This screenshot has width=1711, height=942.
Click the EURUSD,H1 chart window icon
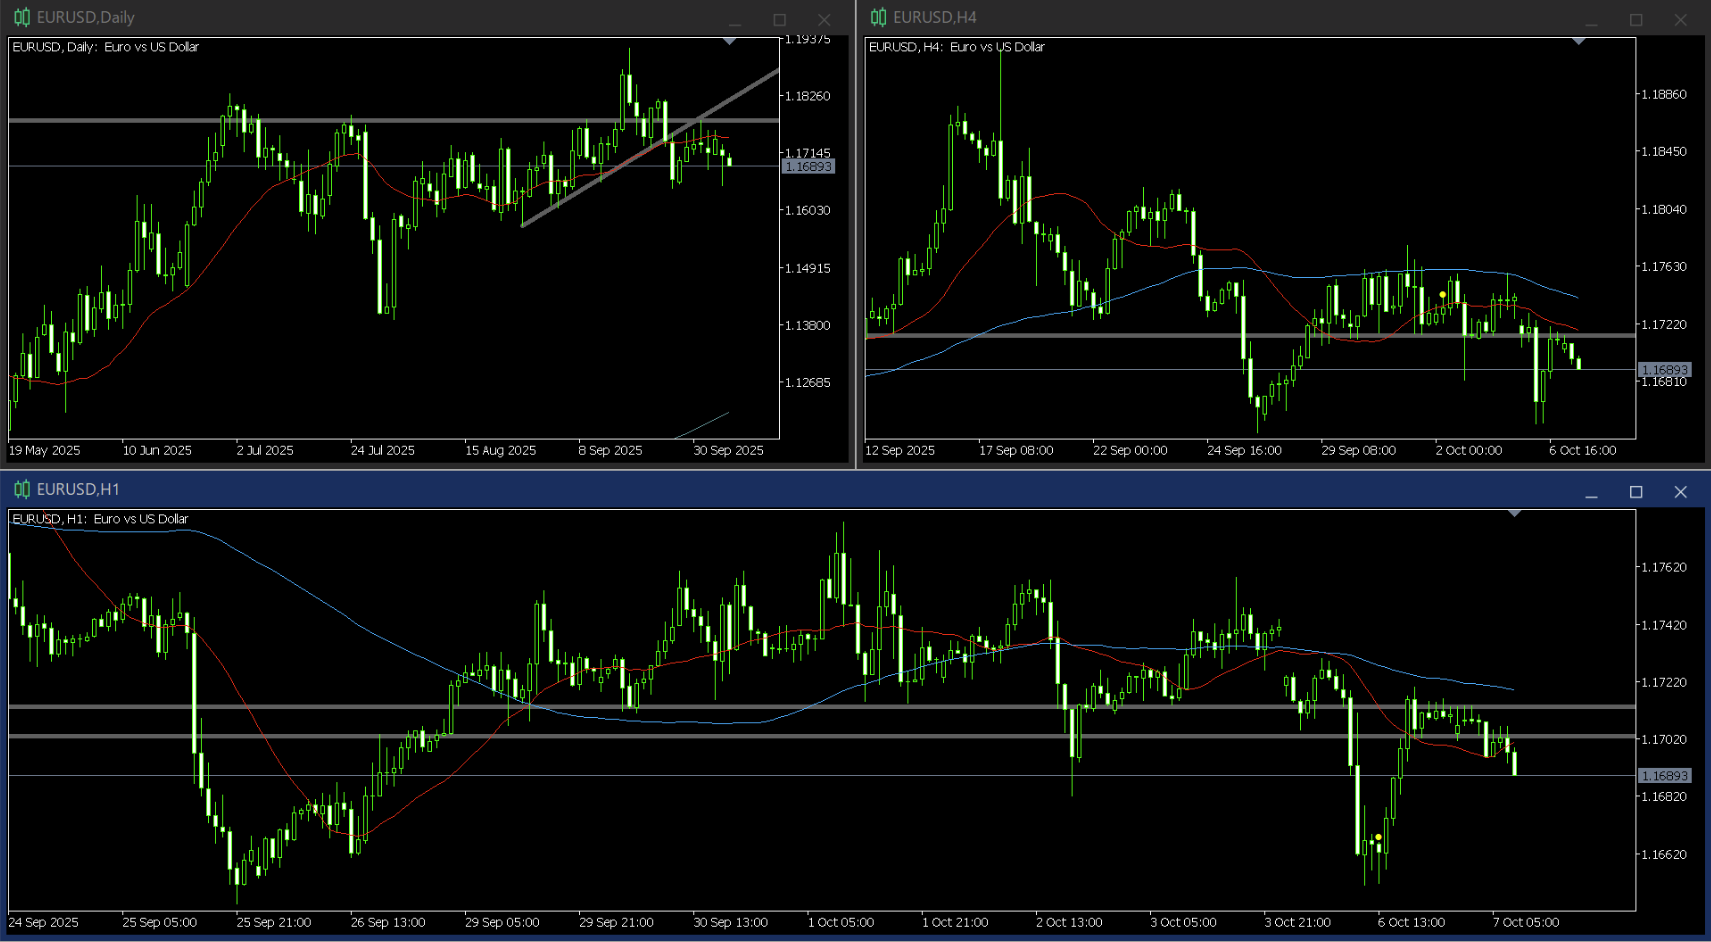[21, 489]
